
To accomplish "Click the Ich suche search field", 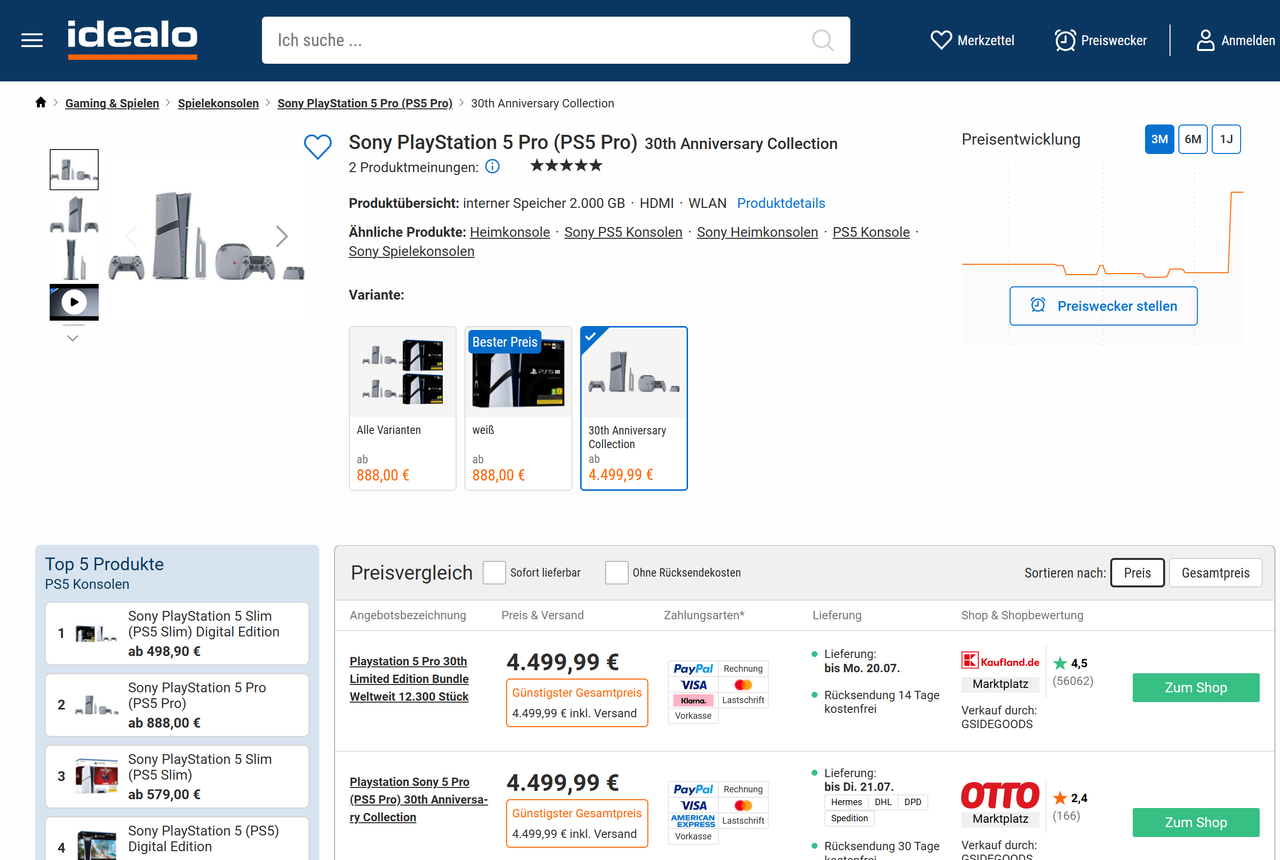I will tap(556, 40).
